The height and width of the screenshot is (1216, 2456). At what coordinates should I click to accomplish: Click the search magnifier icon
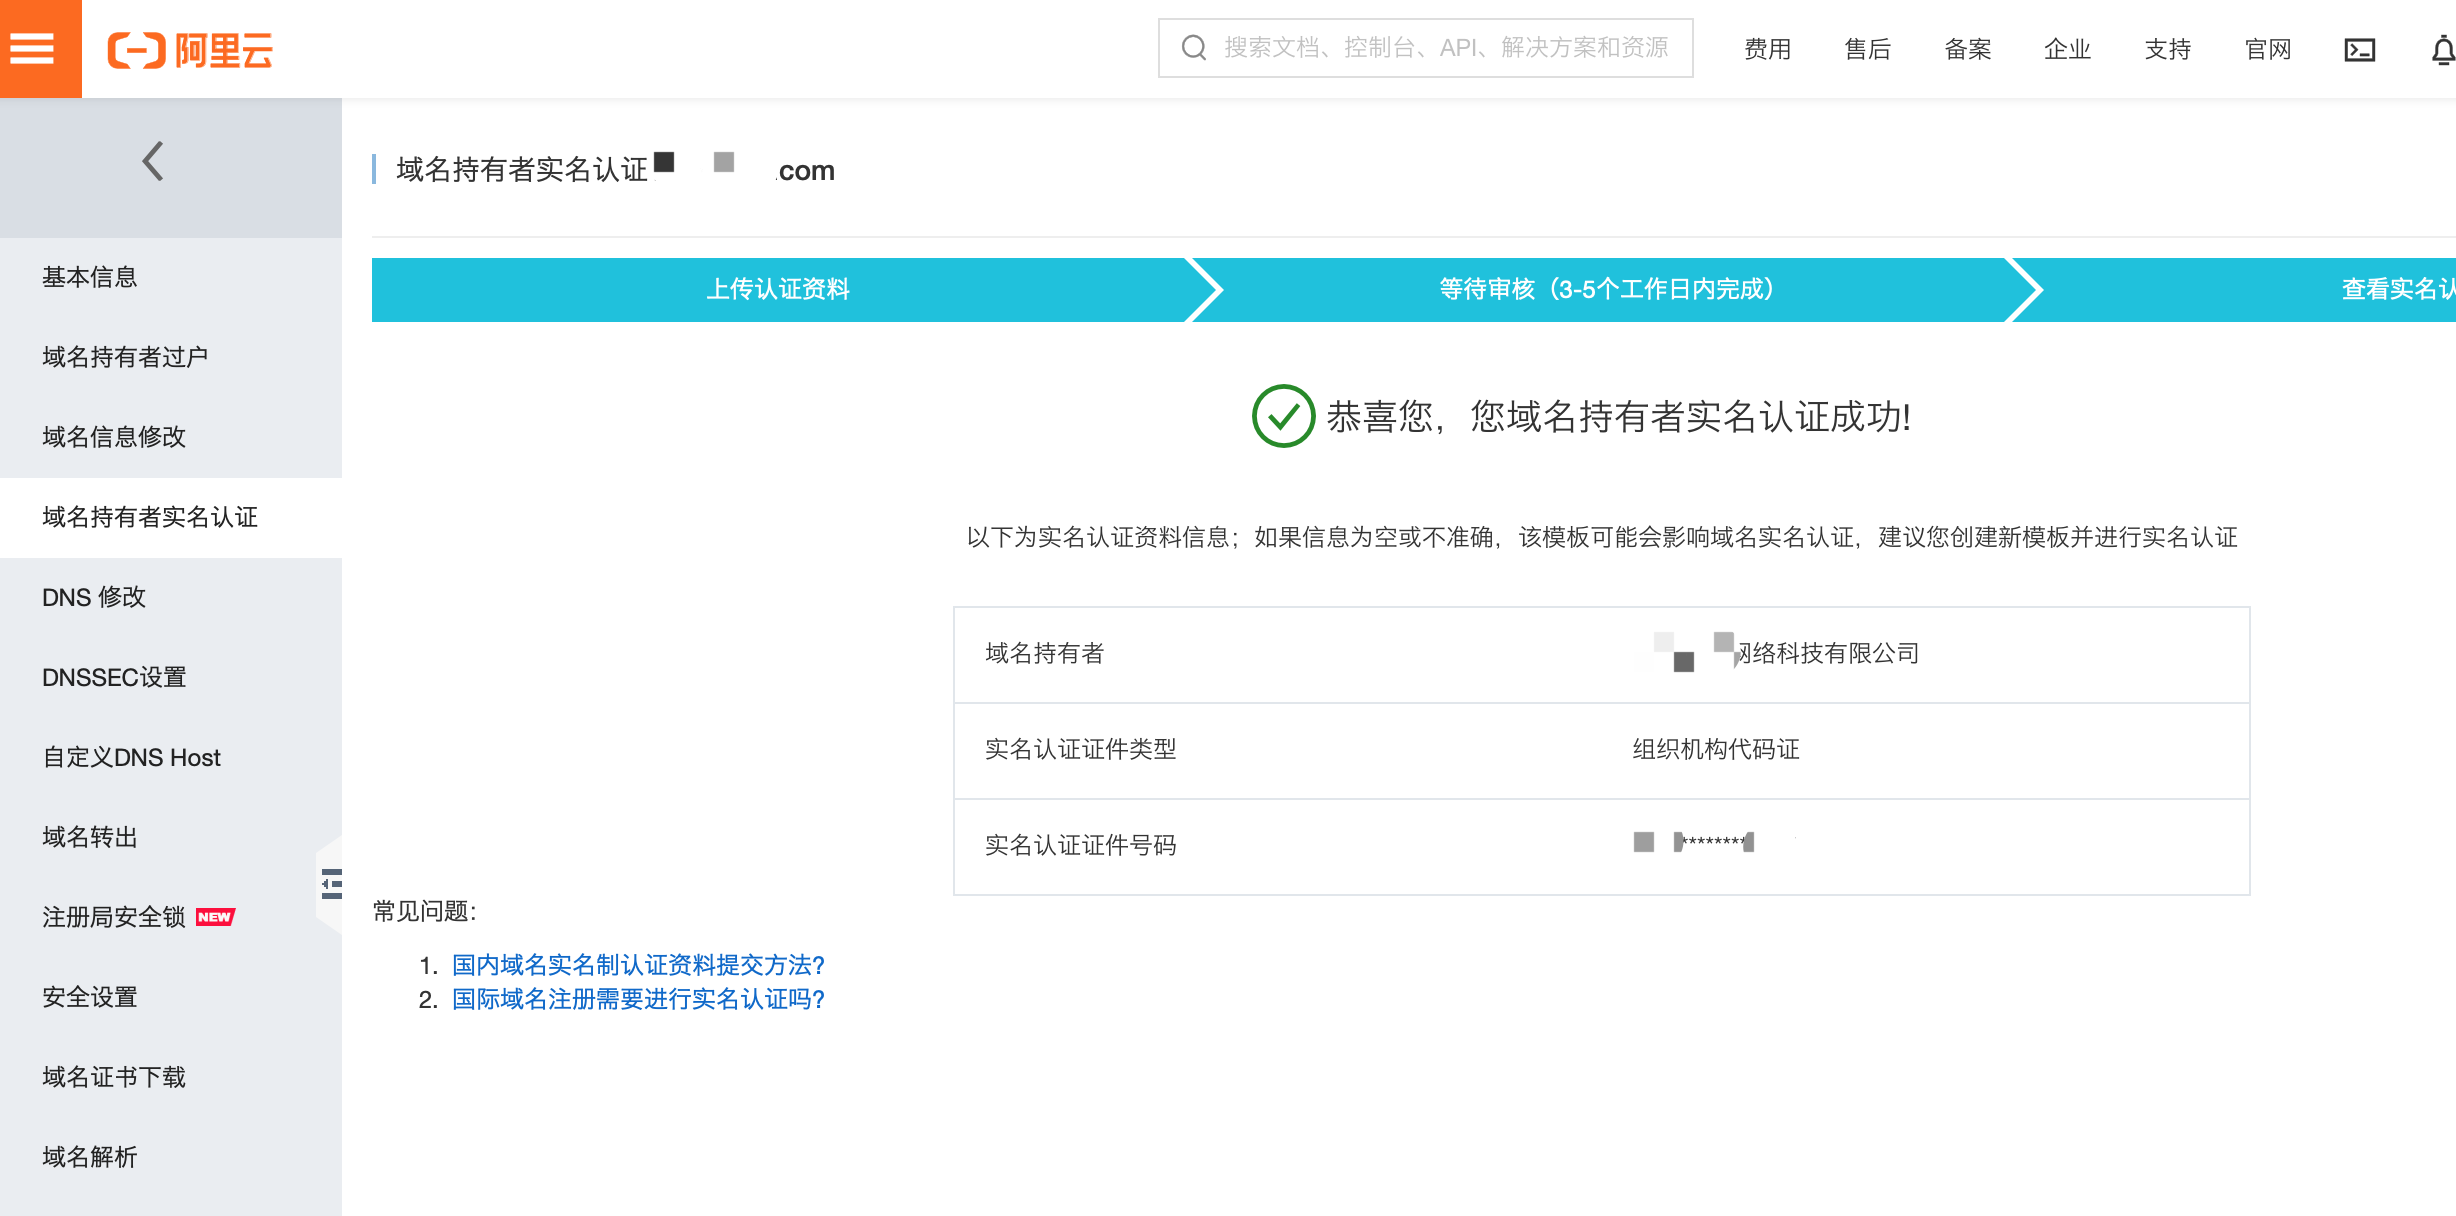1192,47
